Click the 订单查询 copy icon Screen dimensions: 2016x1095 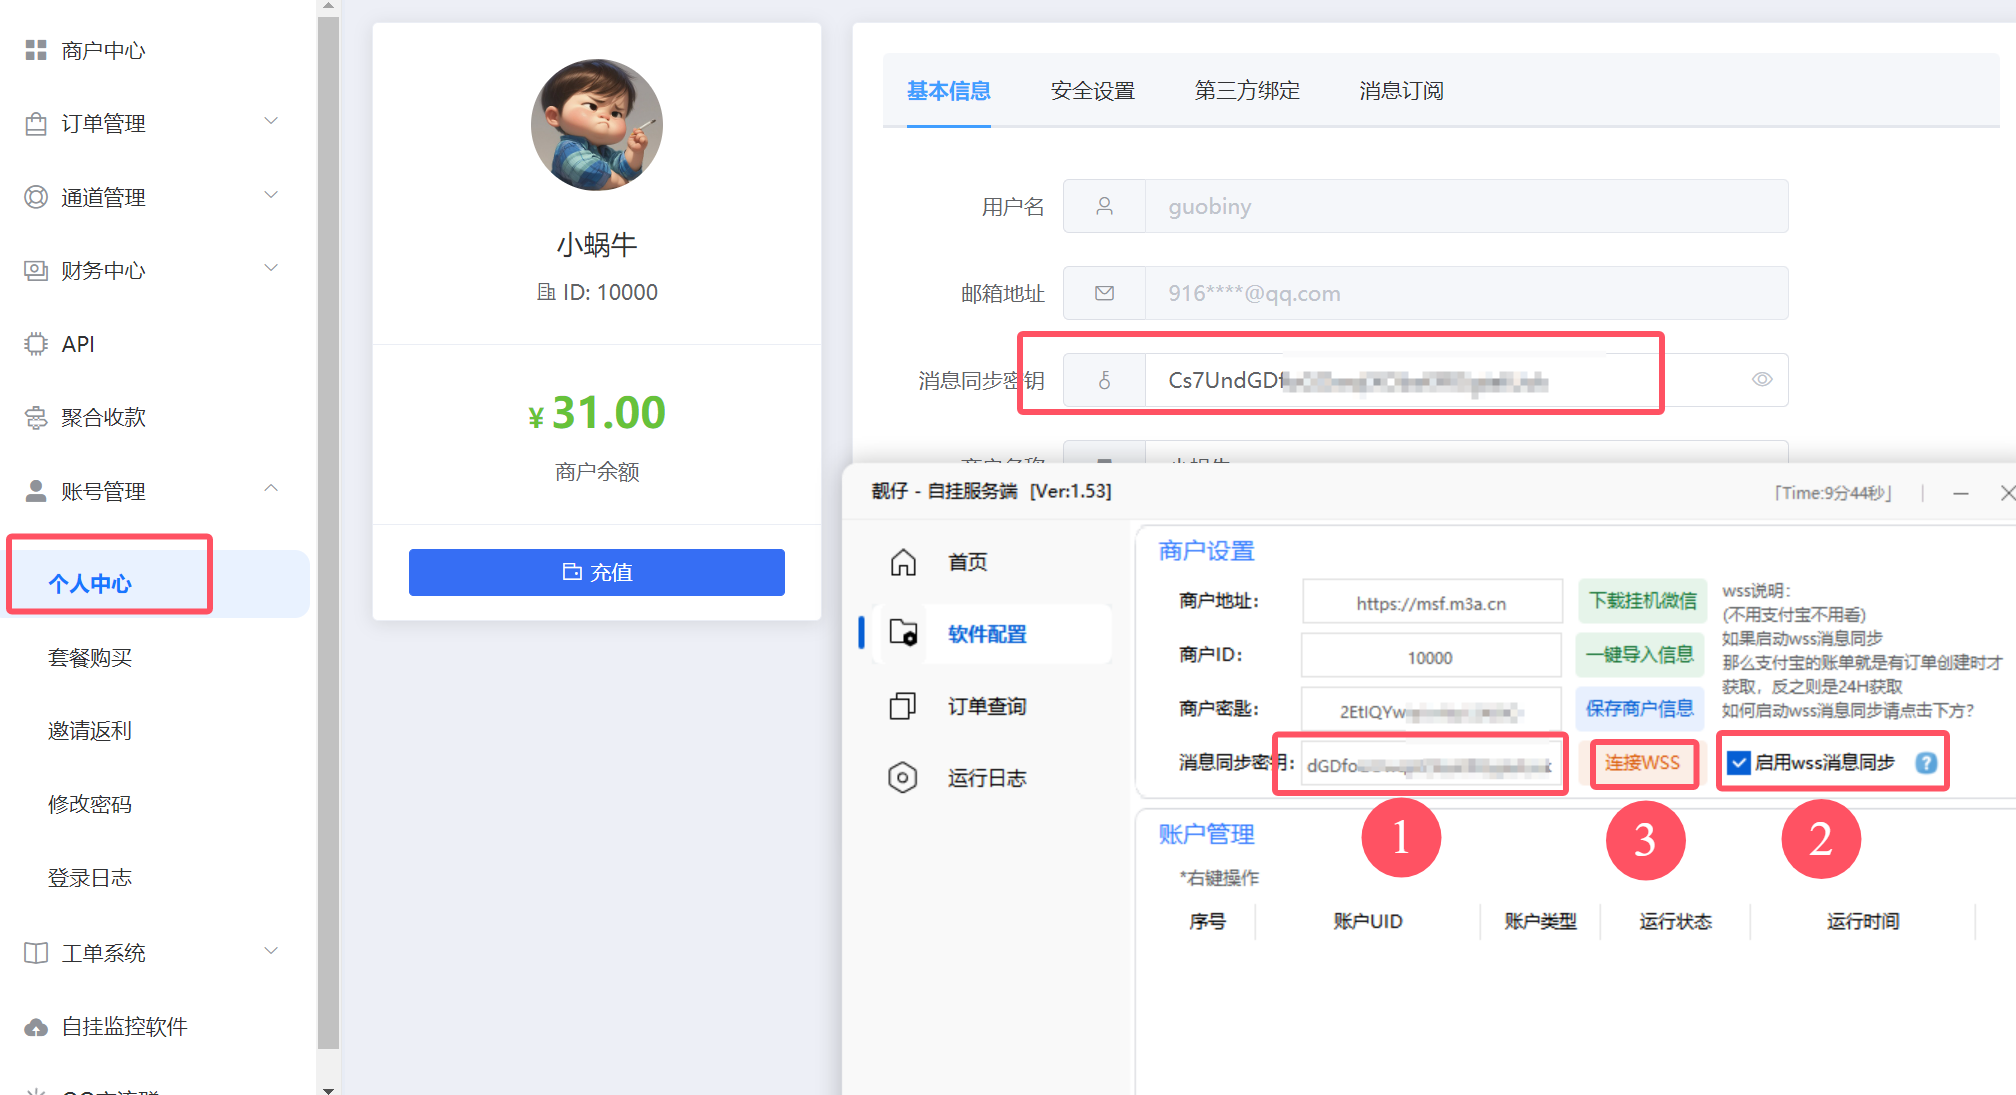click(x=903, y=706)
